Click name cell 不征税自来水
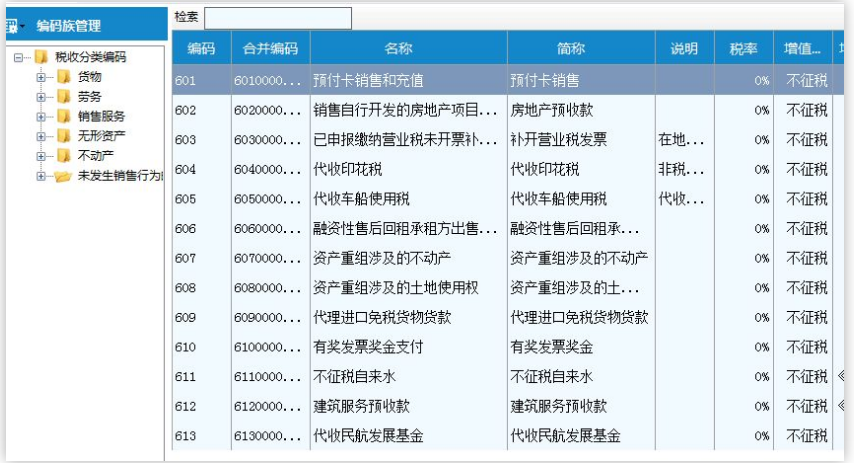The height and width of the screenshot is (463, 854). (x=408, y=376)
